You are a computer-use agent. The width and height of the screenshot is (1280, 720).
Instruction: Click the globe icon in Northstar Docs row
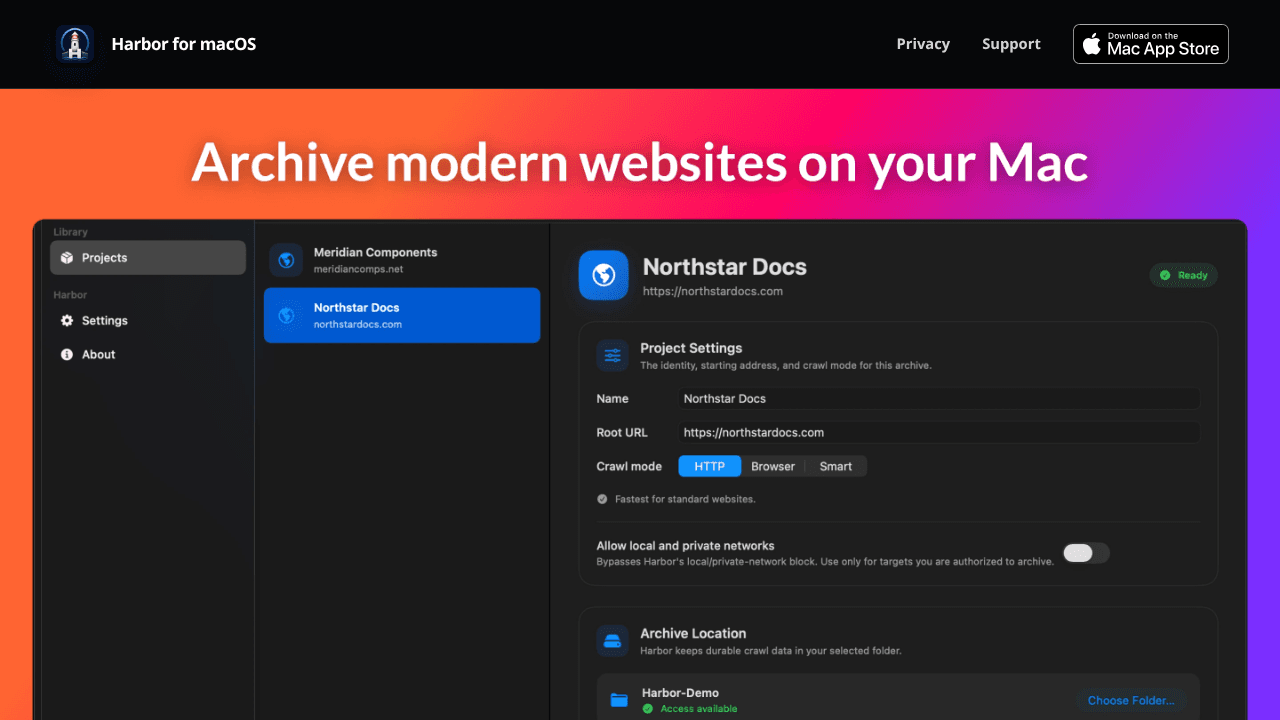pos(286,315)
